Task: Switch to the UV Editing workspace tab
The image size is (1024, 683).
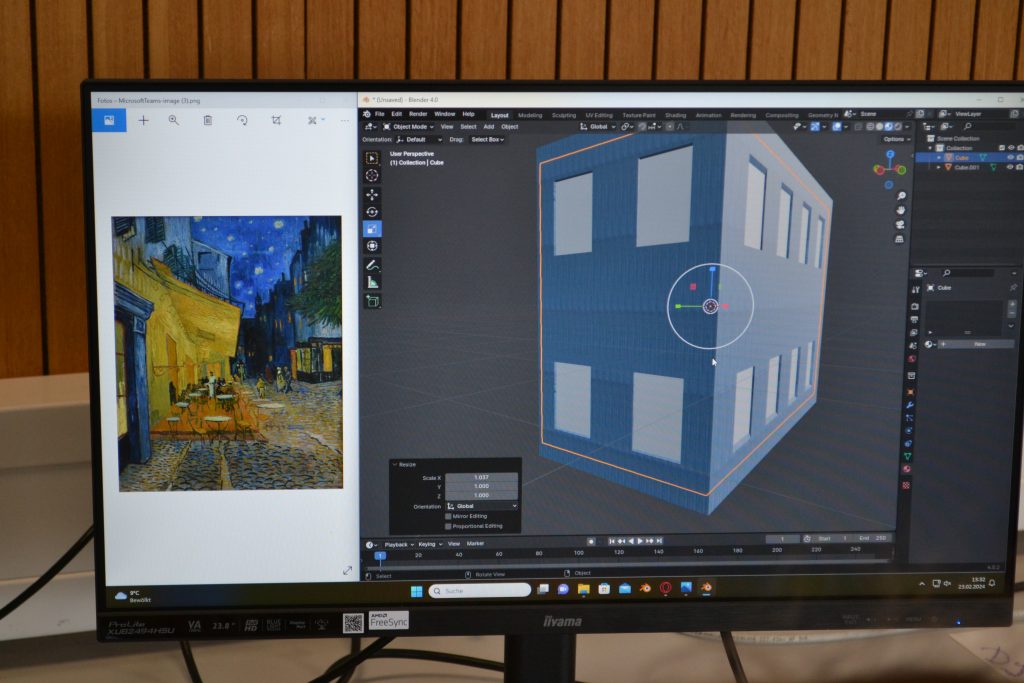Action: (x=599, y=116)
